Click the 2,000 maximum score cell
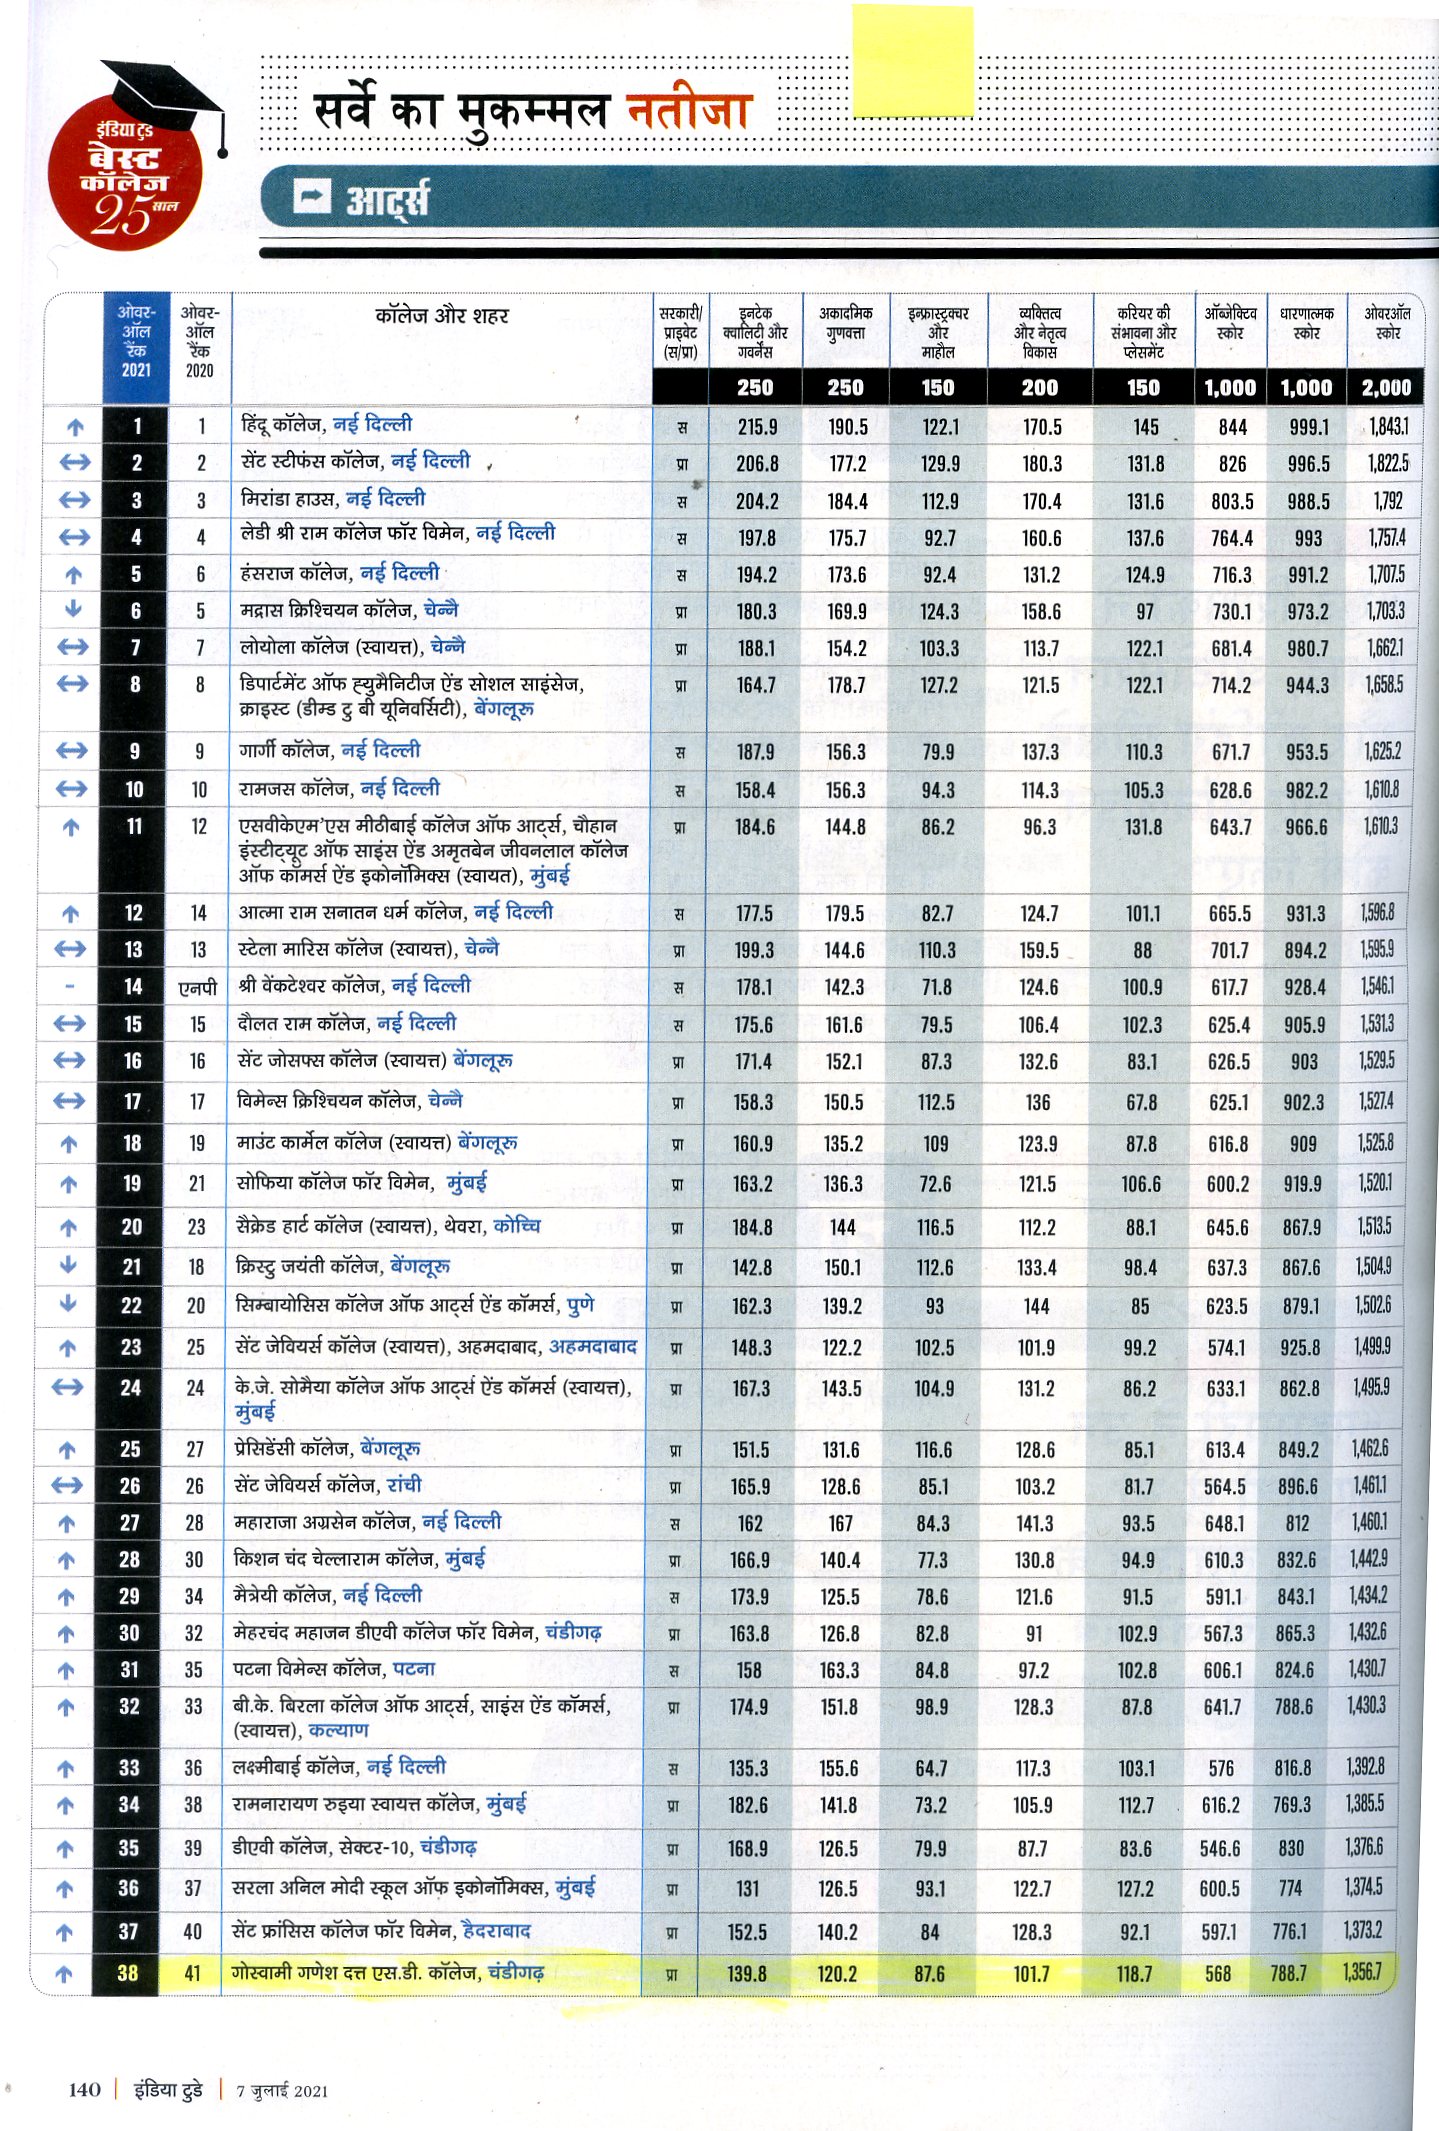This screenshot has width=1439, height=2131. (x=1386, y=388)
